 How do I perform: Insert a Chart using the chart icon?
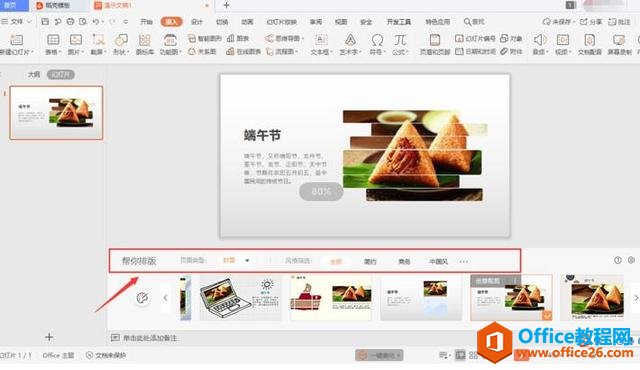click(238, 38)
